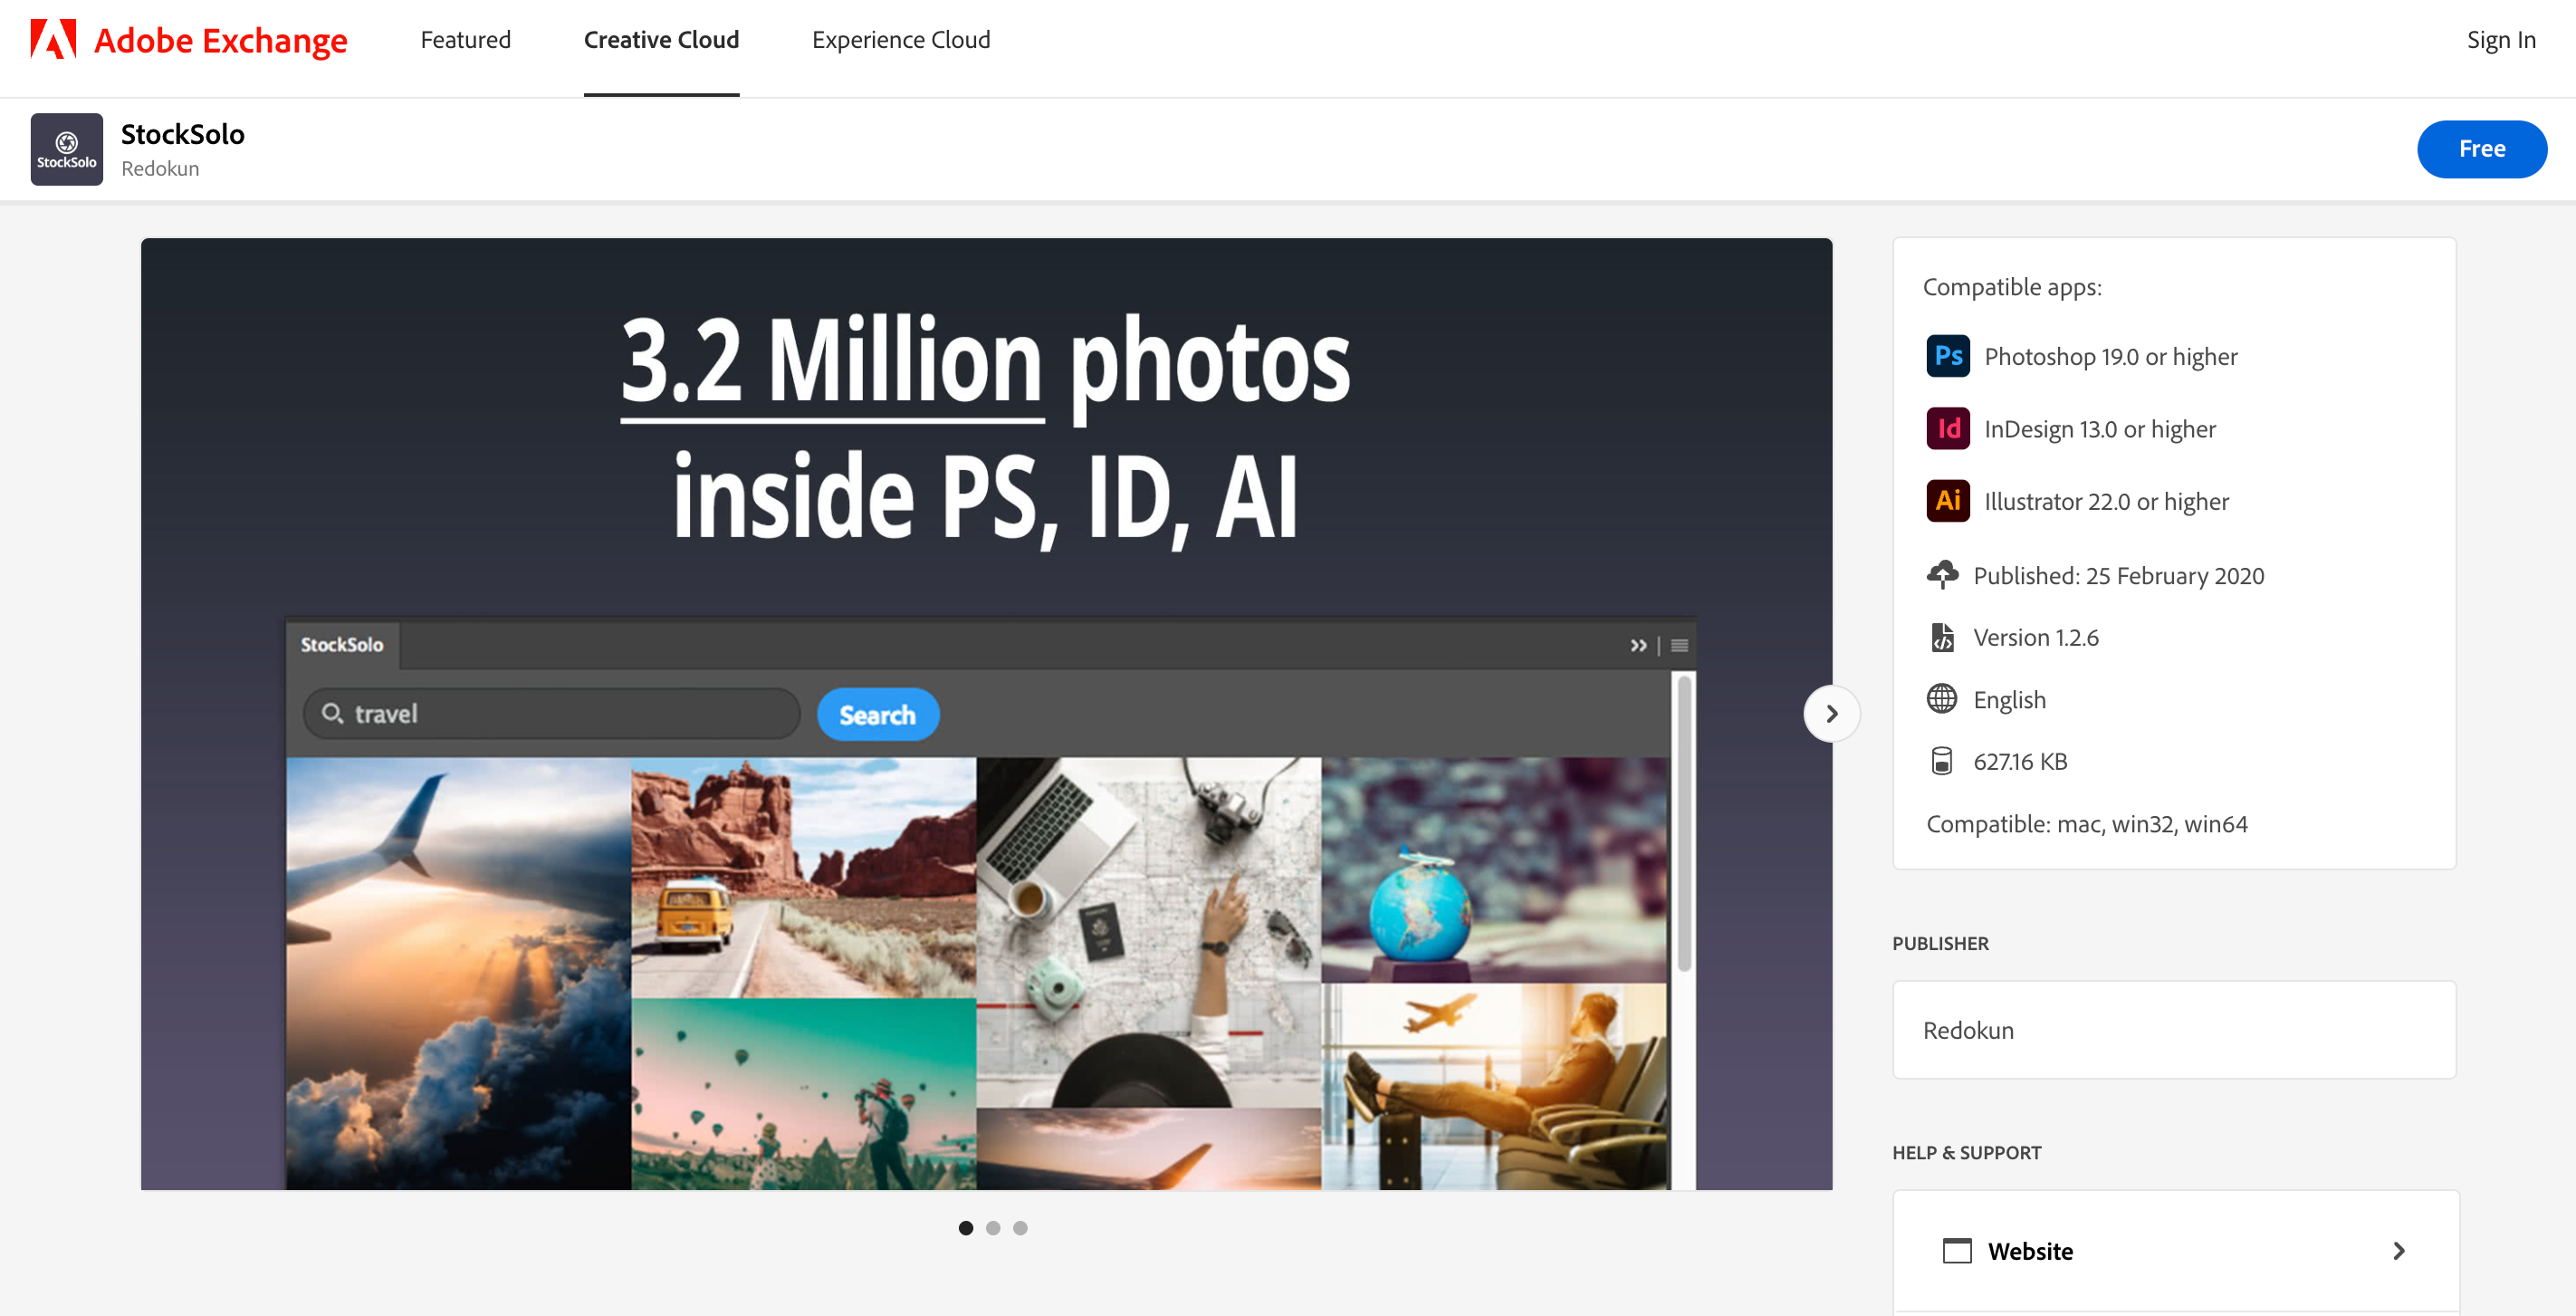Click the Photoshop compatibility icon
The image size is (2576, 1316).
tap(1946, 355)
